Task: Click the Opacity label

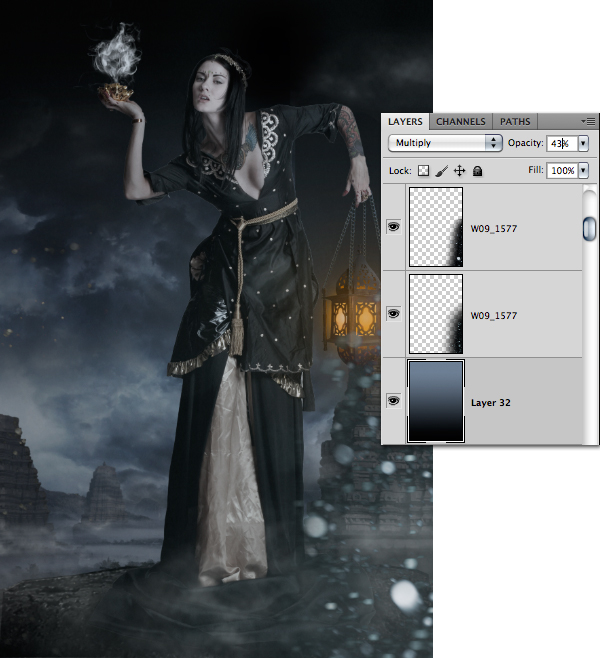Action: (x=525, y=143)
